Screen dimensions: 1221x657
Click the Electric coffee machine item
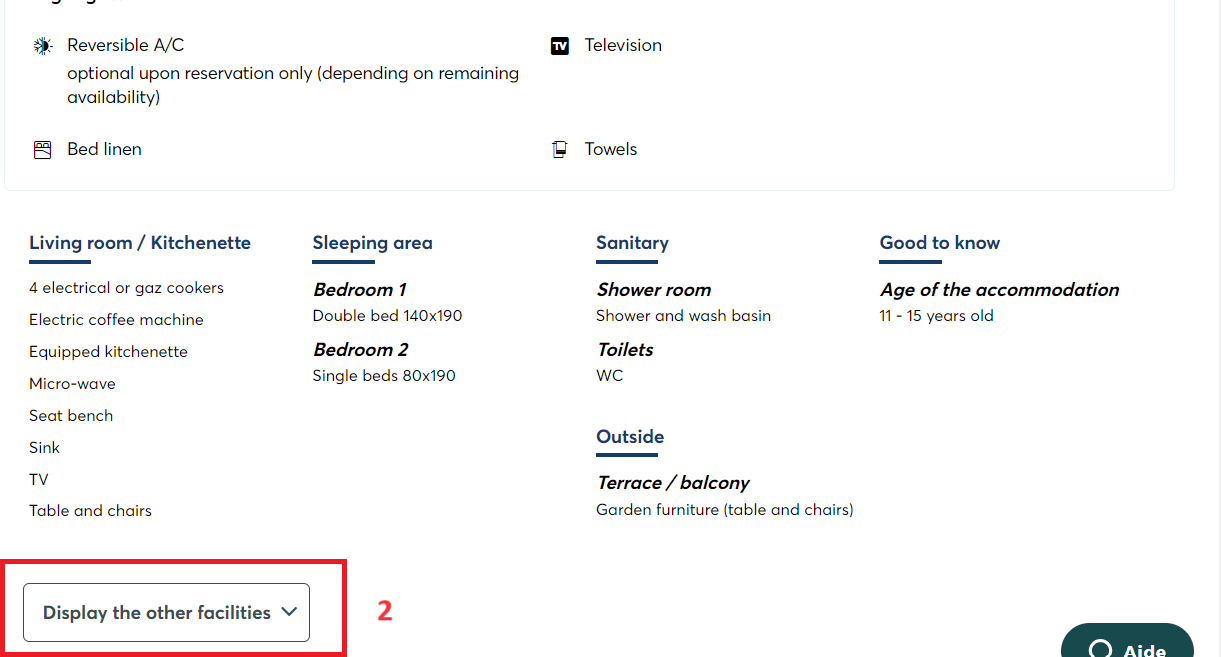(x=116, y=320)
